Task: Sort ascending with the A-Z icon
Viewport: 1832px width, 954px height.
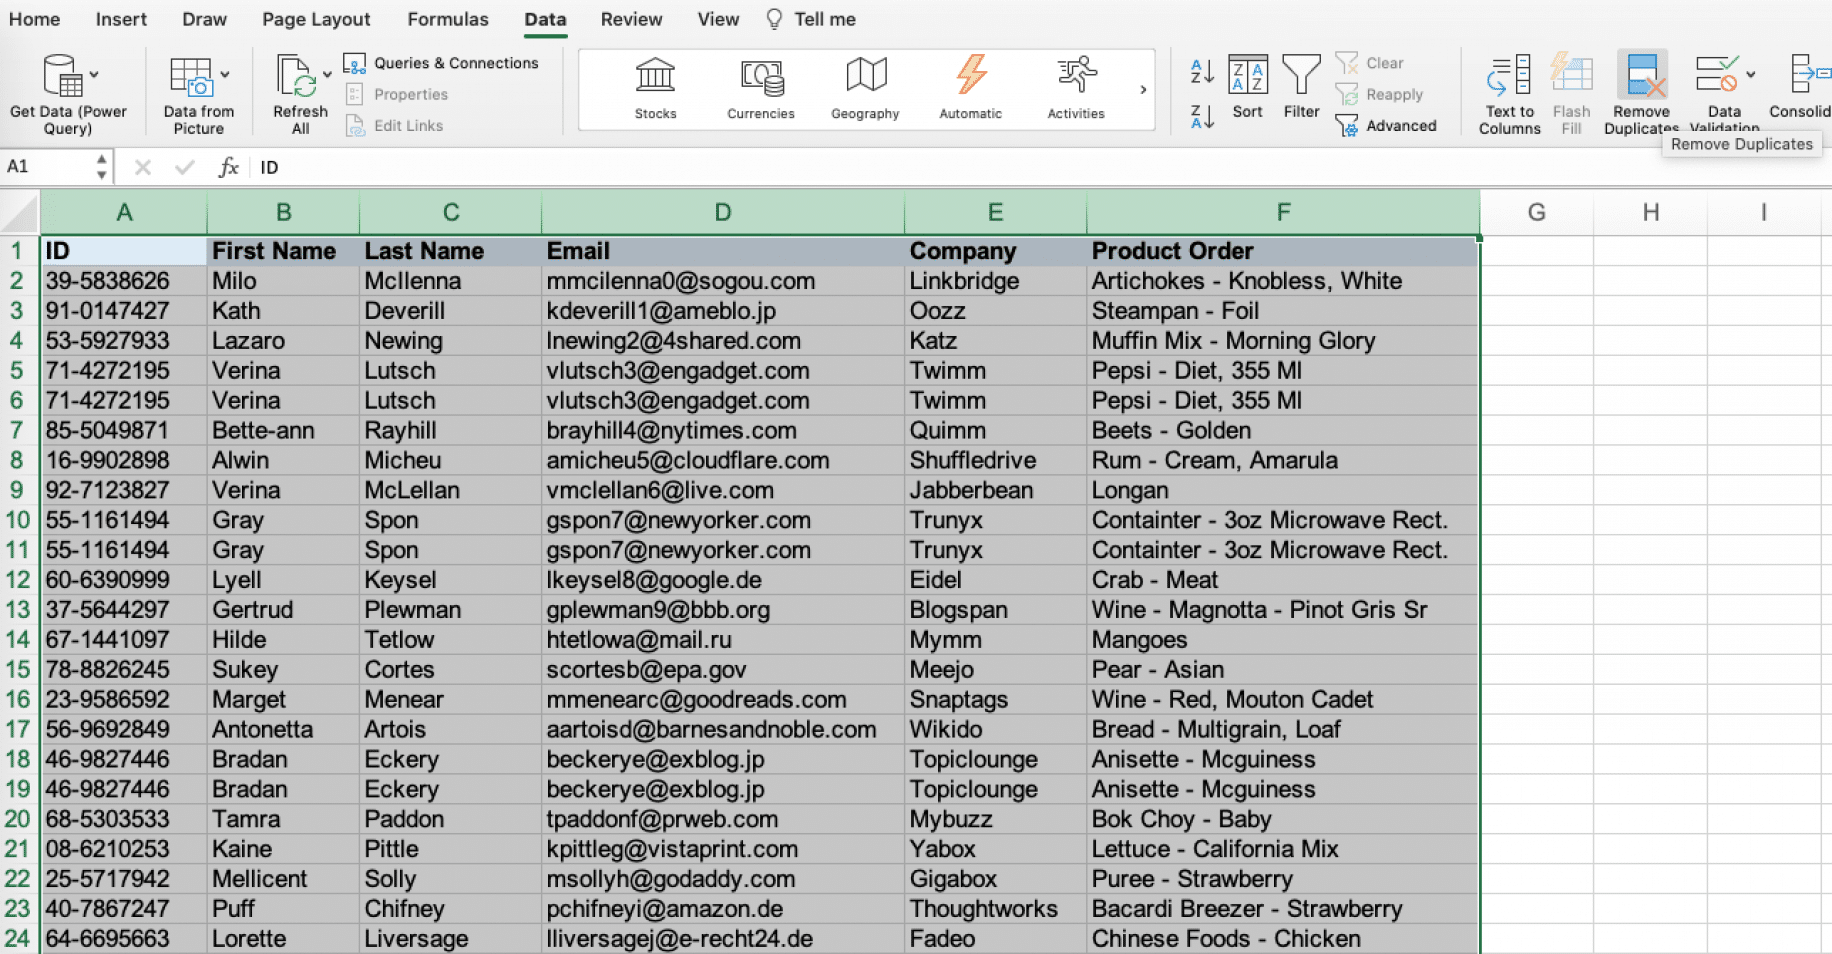Action: [1199, 72]
